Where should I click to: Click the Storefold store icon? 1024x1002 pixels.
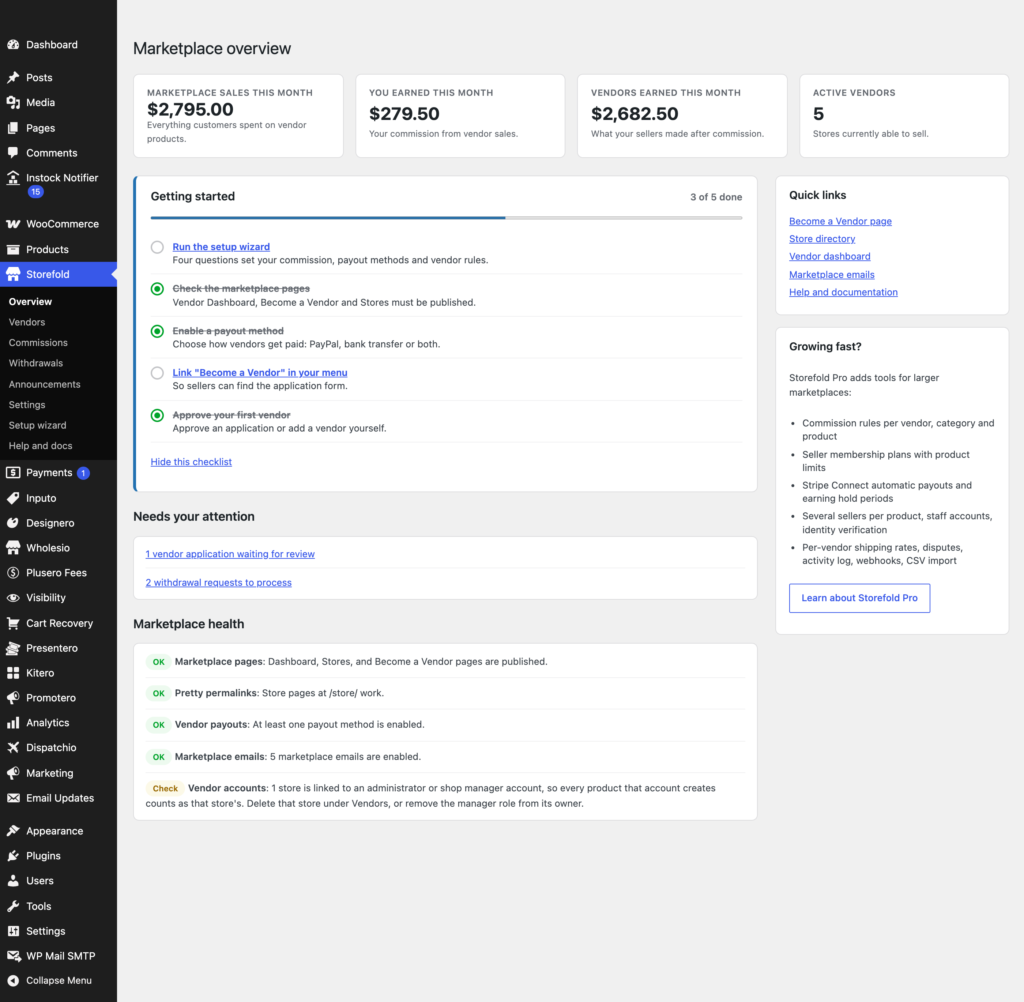tap(13, 274)
